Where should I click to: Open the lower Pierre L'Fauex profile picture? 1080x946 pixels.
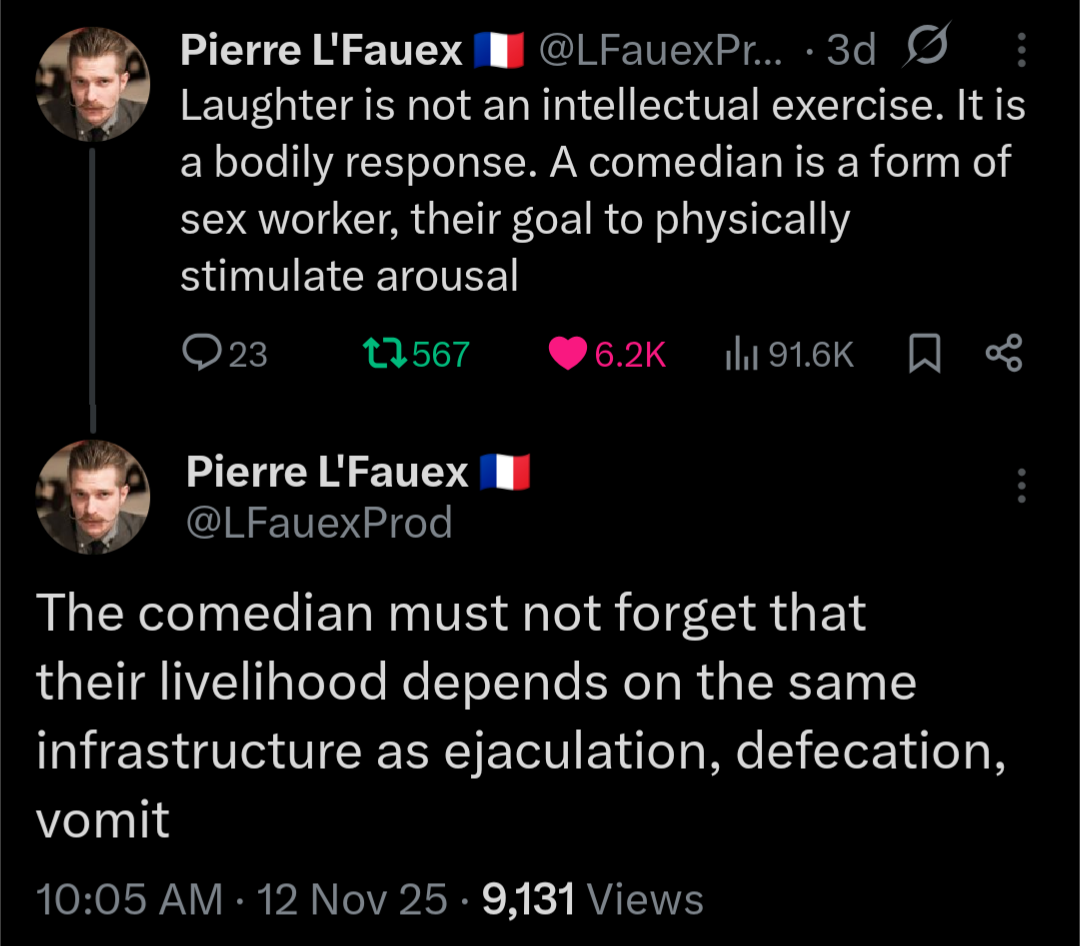(93, 497)
